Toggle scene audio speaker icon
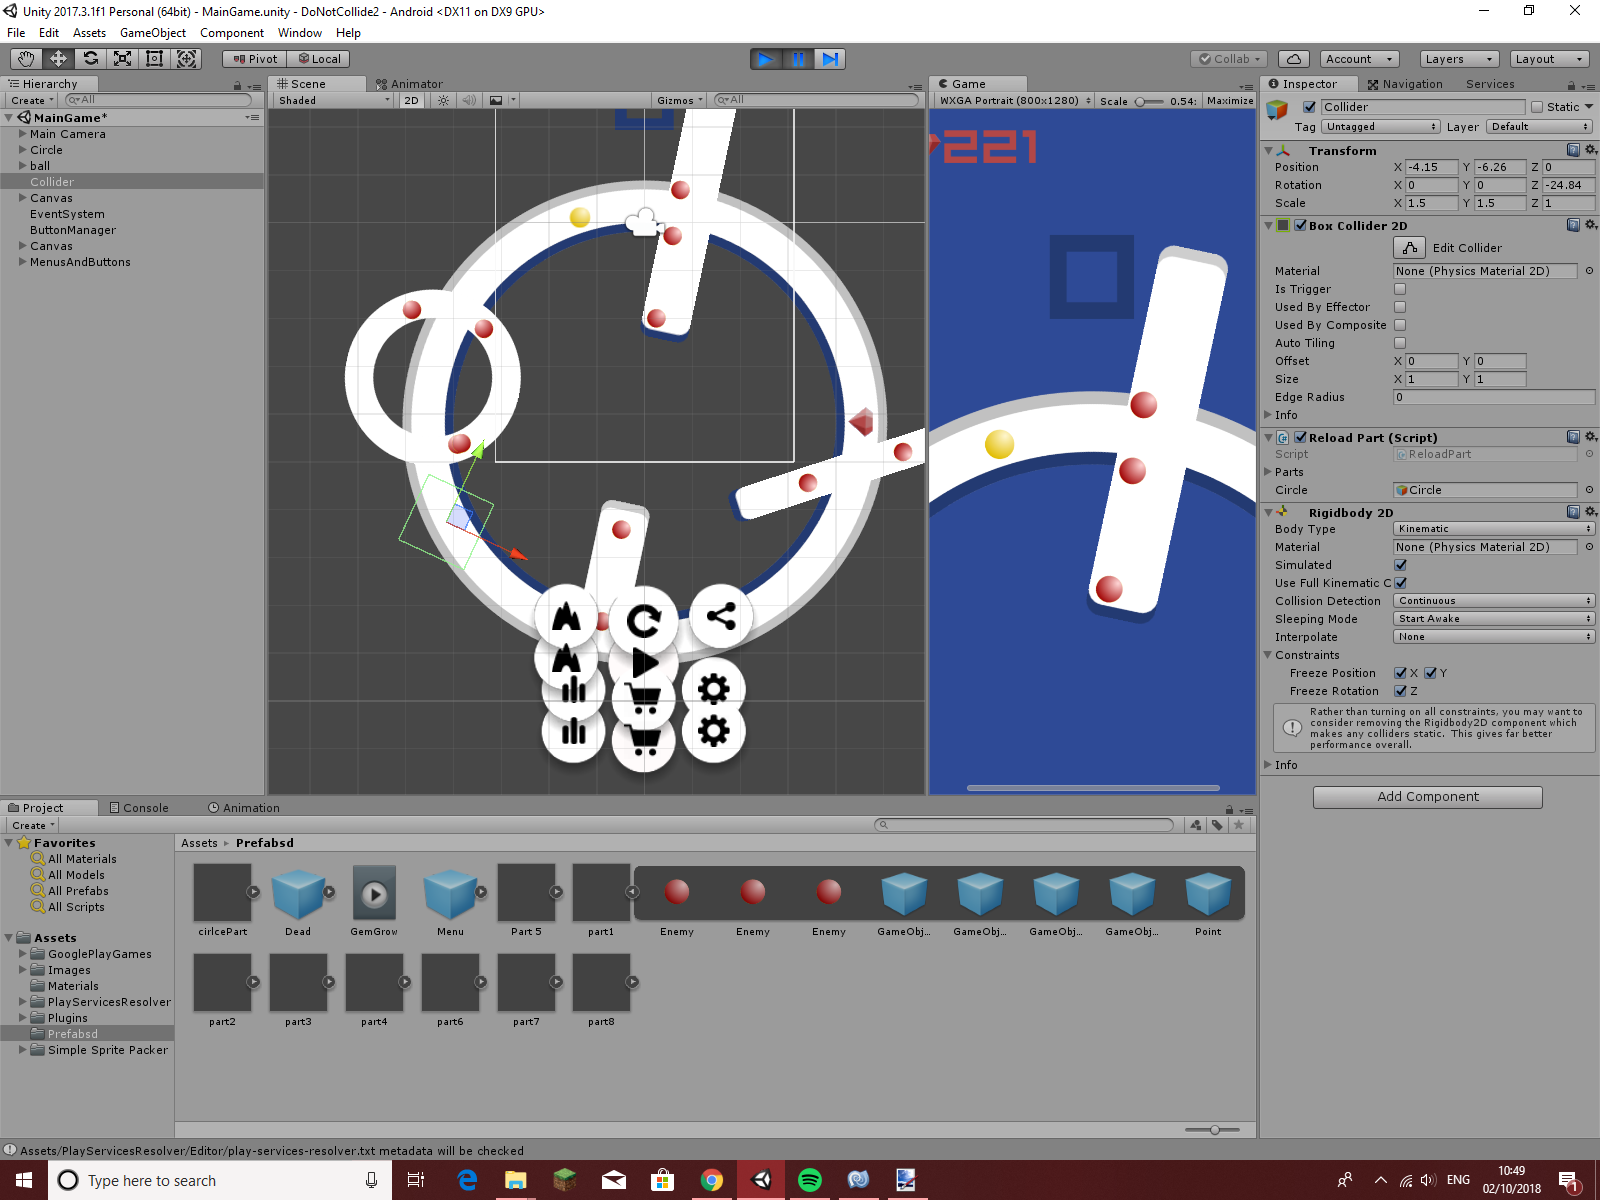1600x1200 pixels. [x=469, y=100]
